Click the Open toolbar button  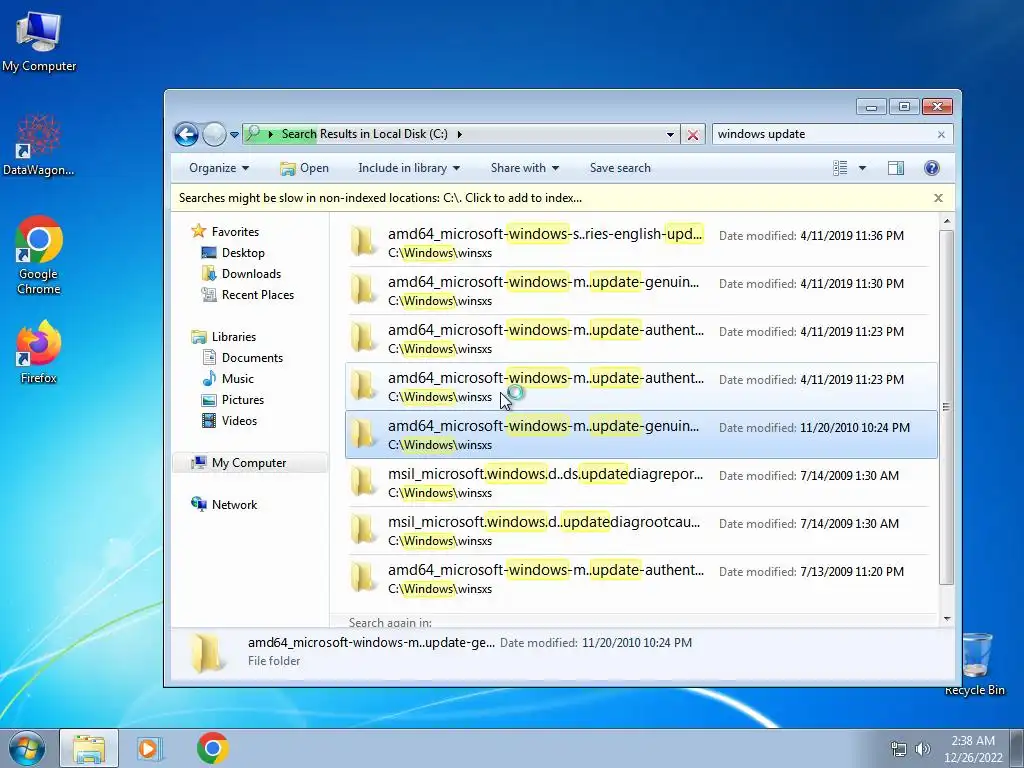304,168
